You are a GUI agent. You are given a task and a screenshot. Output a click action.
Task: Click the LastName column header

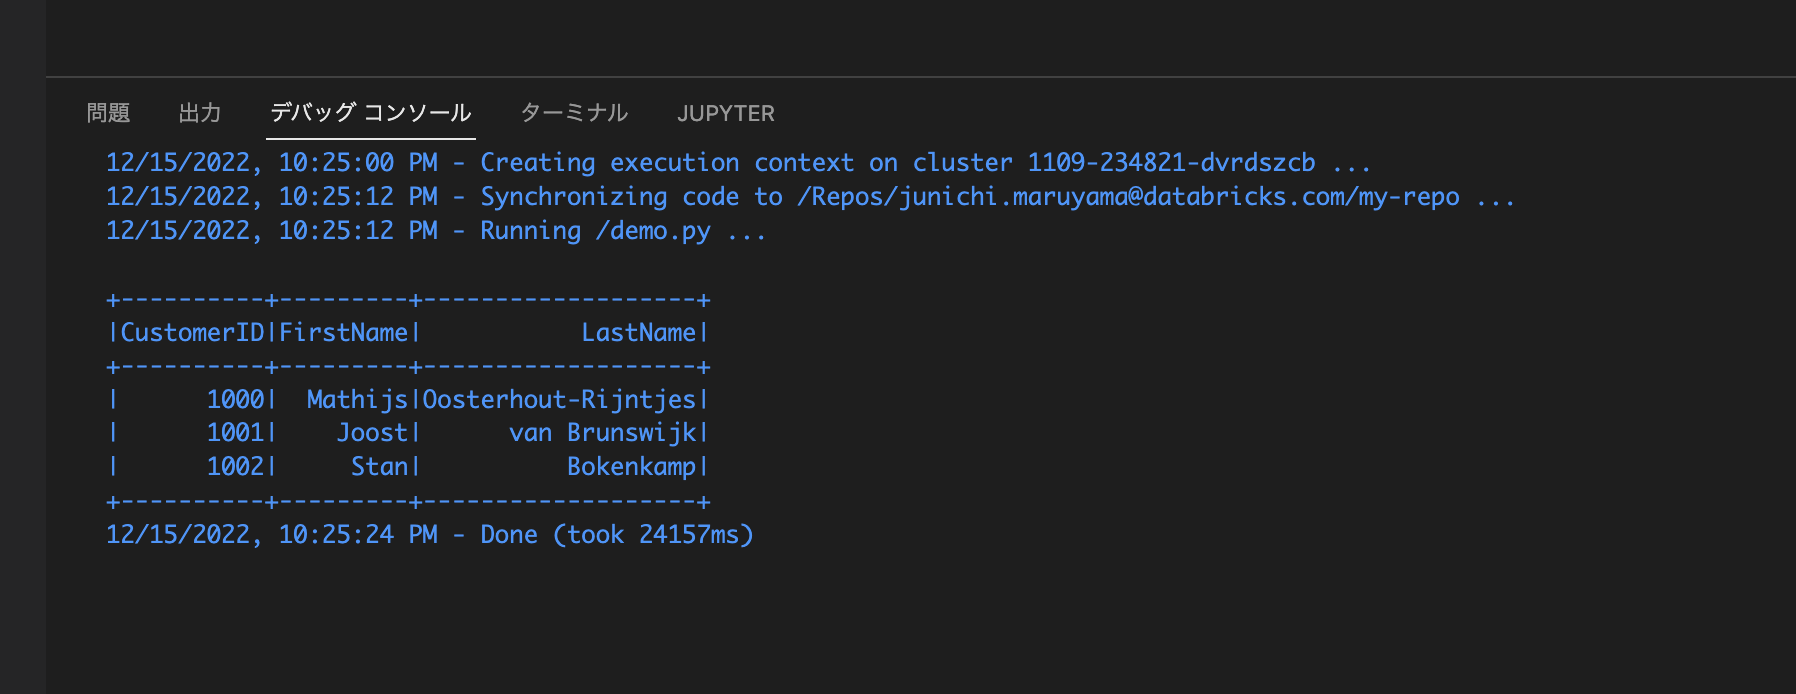(x=640, y=332)
